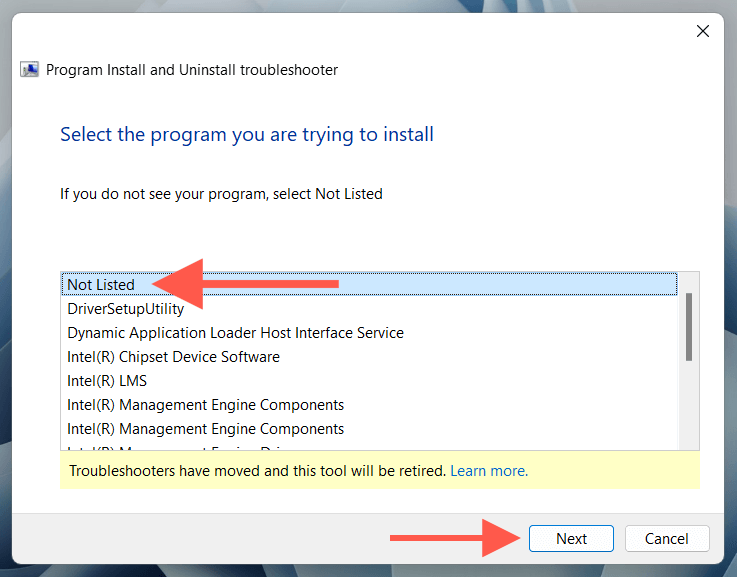
Task: Click the 'Troubleshooters have moved' notice text
Action: pos(257,470)
